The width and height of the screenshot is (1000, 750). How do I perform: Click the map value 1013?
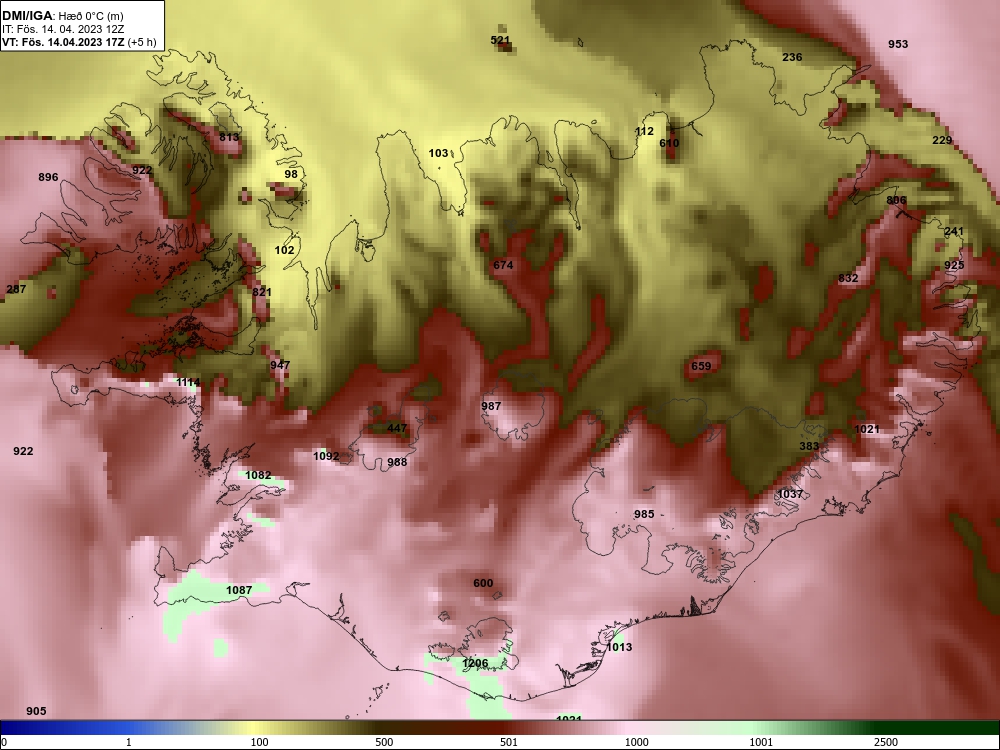619,647
